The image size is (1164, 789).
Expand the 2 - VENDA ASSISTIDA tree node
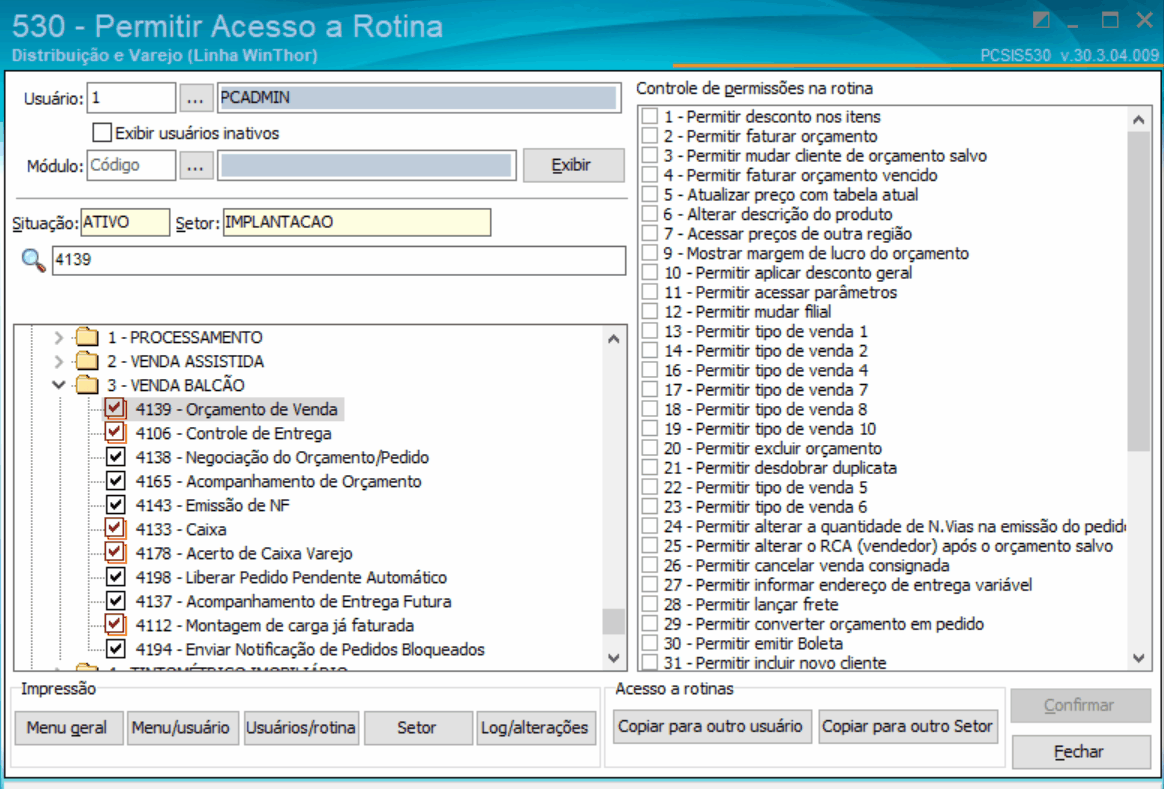[x=59, y=361]
